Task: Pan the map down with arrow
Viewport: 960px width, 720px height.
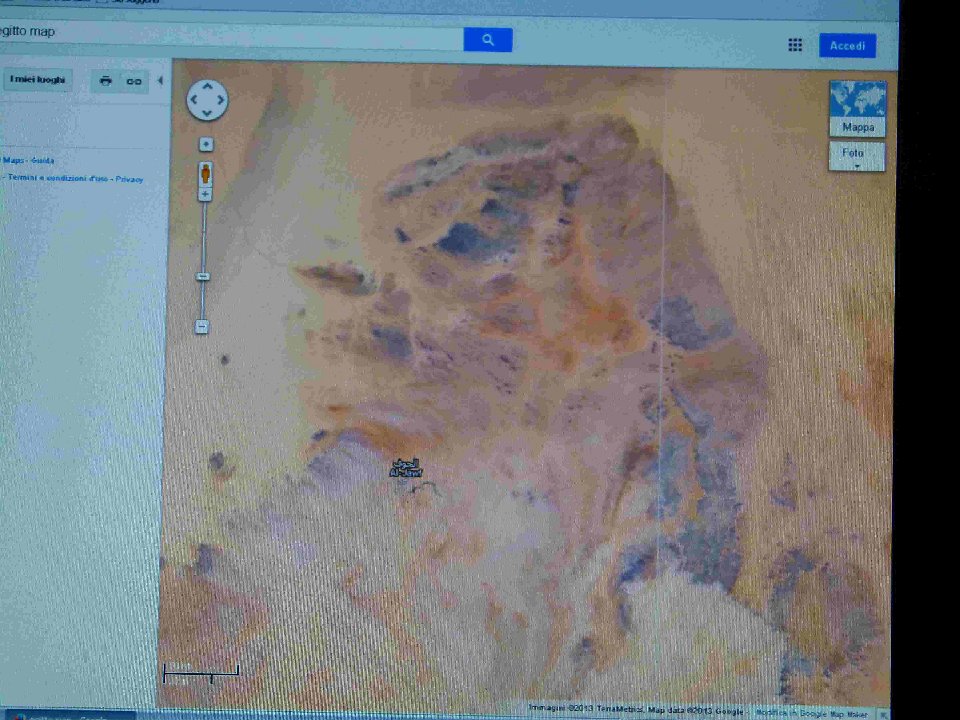Action: point(207,113)
